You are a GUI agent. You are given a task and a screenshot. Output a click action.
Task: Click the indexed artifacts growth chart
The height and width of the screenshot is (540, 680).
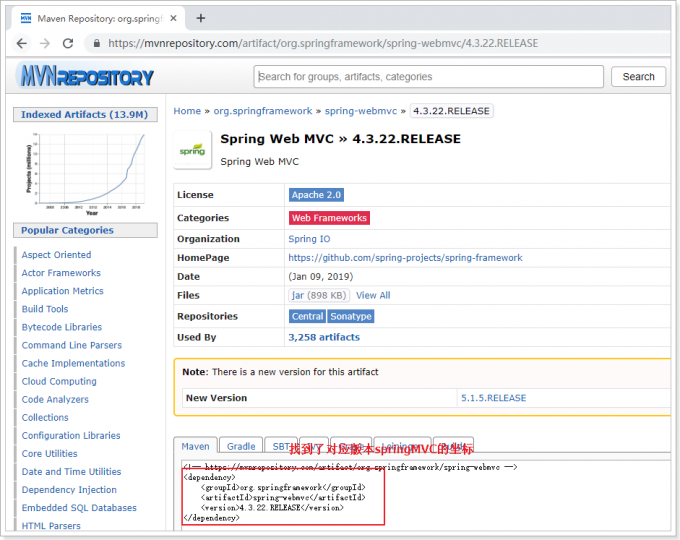85,172
